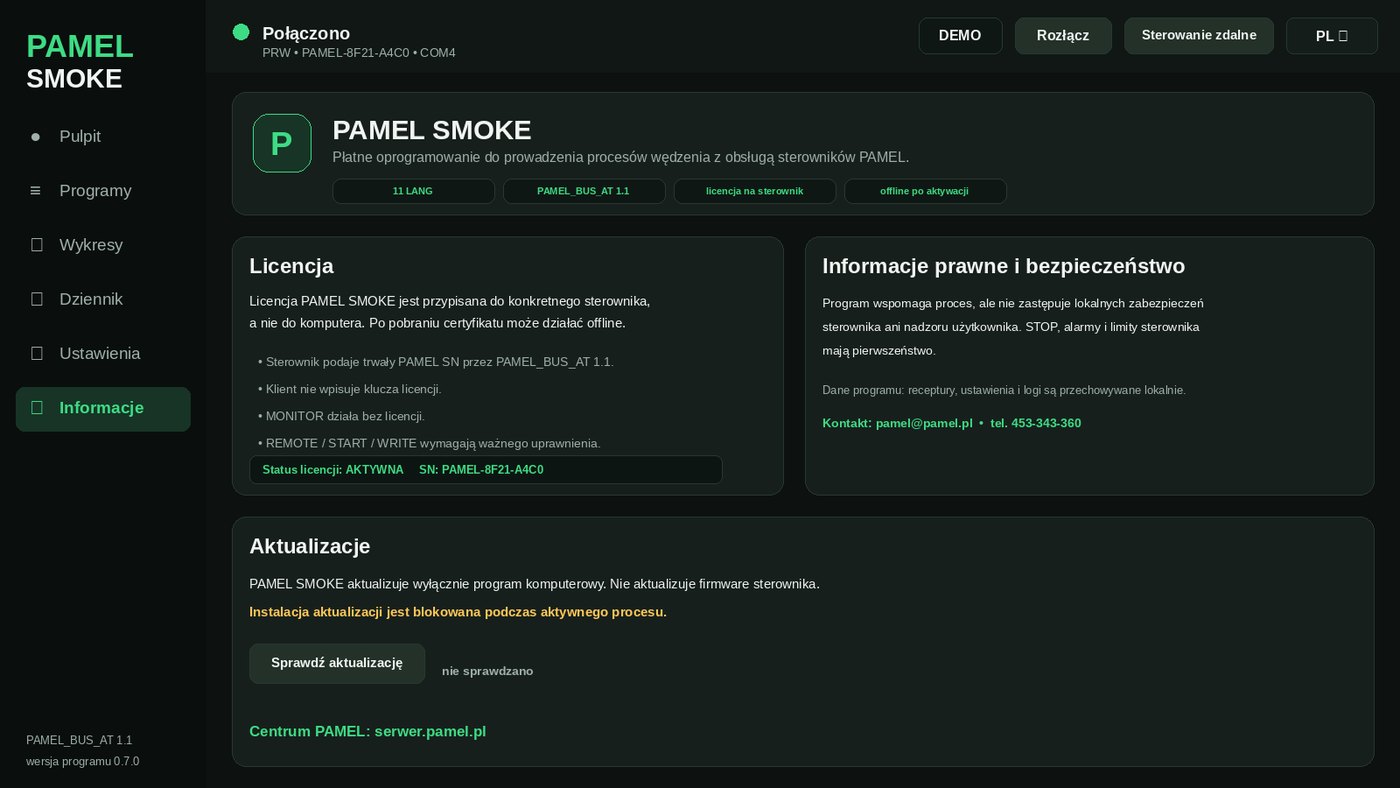Click the green connection status dot

pyautogui.click(x=241, y=32)
